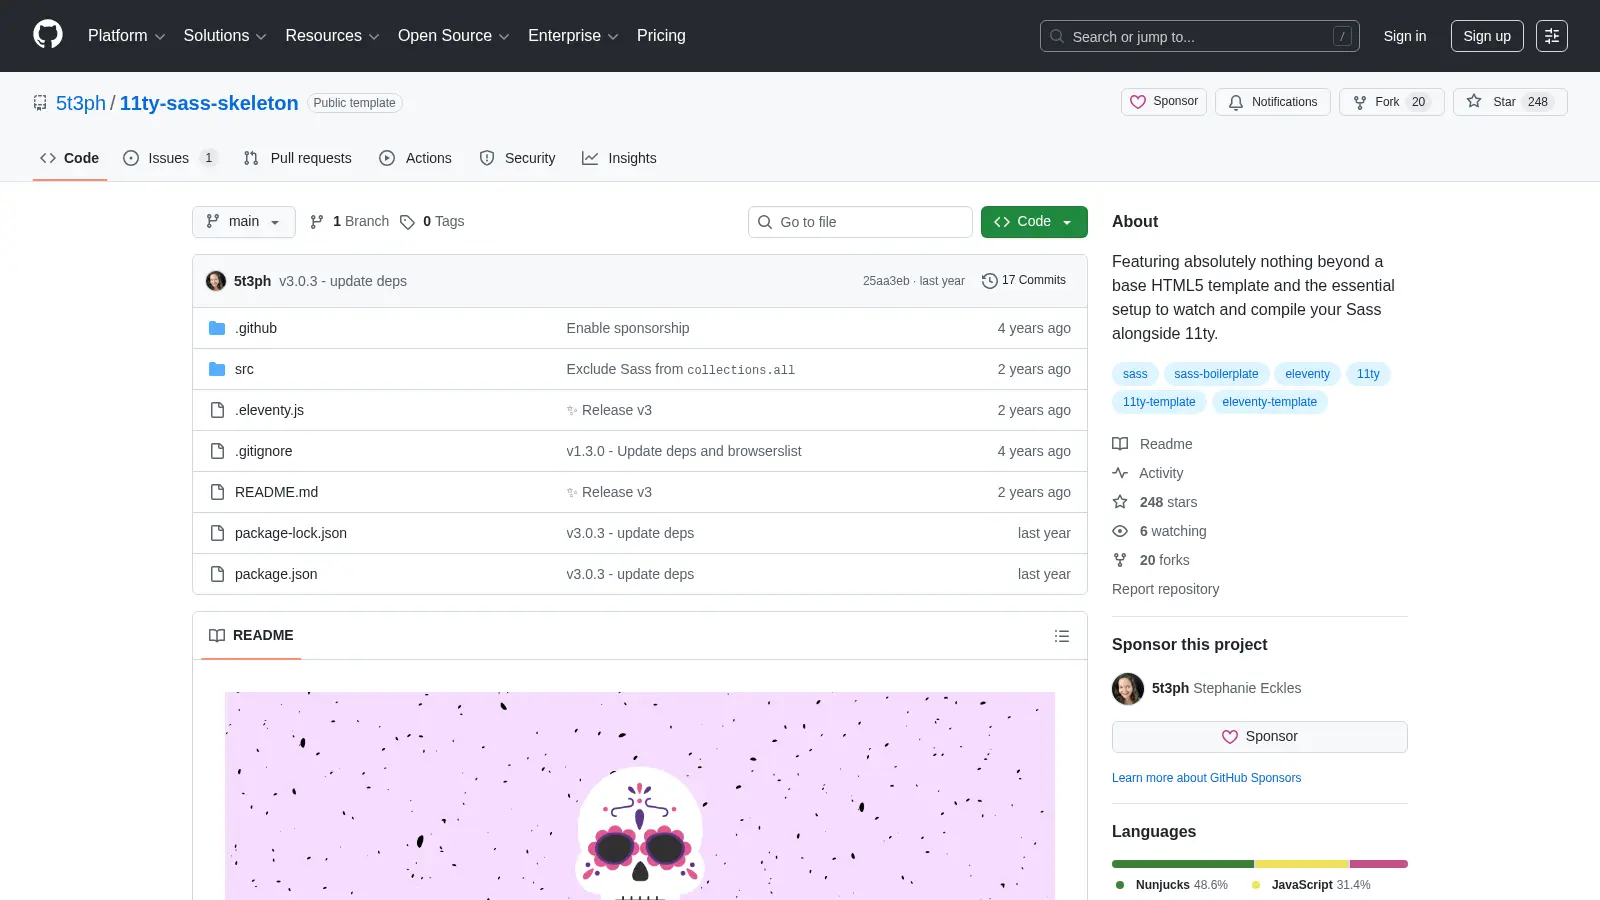
Task: Click the Notifications bell icon
Action: (1236, 102)
